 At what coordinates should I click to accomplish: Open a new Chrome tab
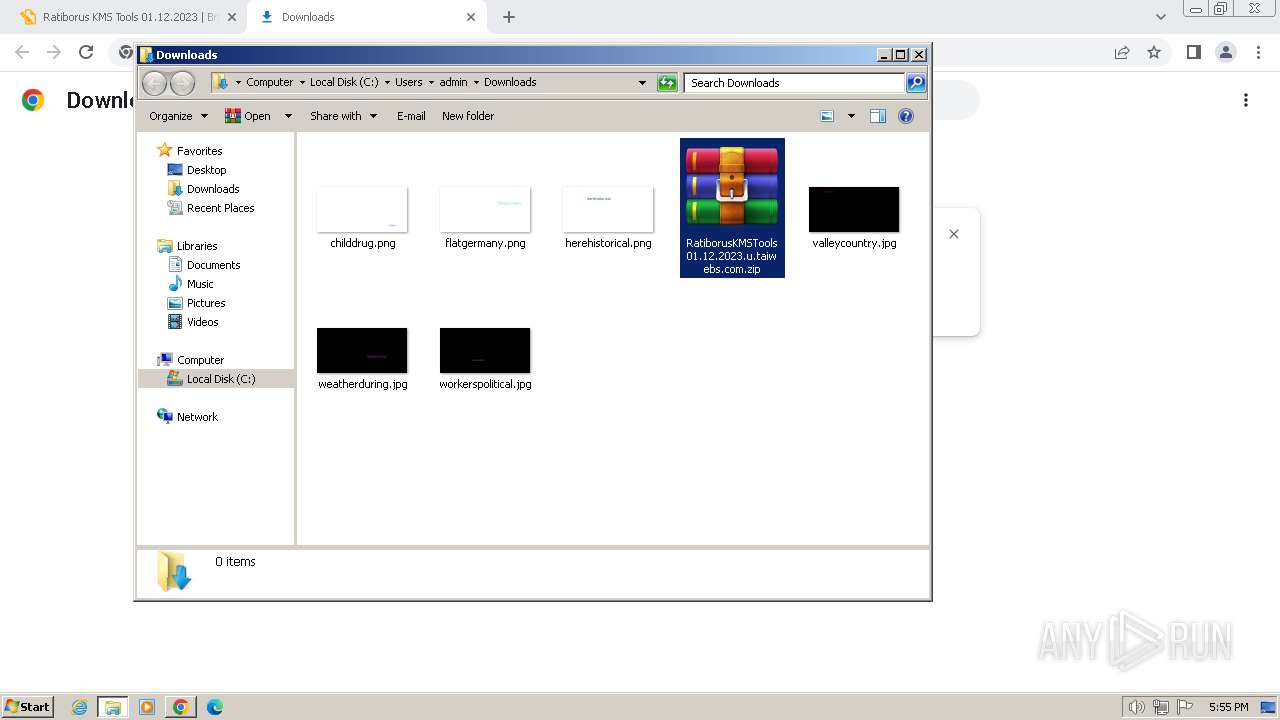point(509,17)
